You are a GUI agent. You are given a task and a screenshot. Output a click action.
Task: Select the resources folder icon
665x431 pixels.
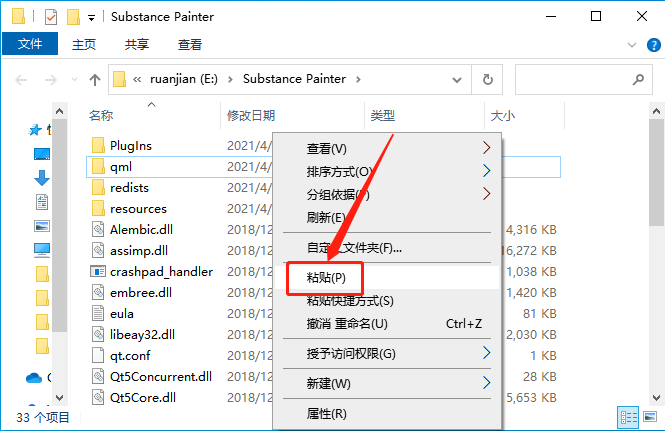coord(98,208)
